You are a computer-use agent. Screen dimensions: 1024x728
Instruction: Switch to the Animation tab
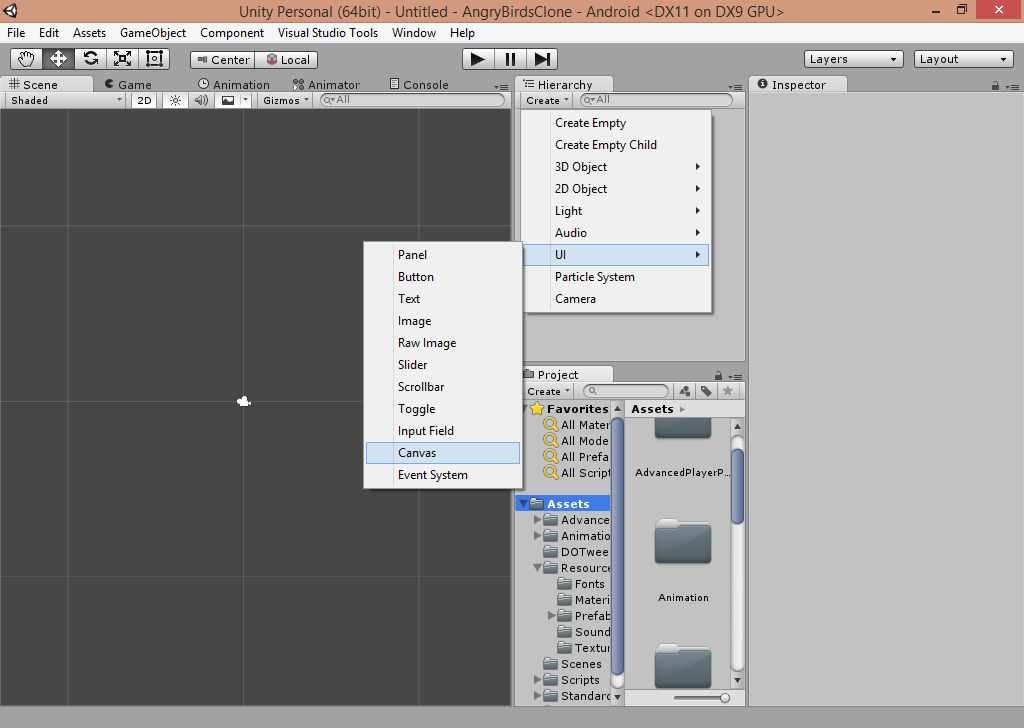click(234, 84)
